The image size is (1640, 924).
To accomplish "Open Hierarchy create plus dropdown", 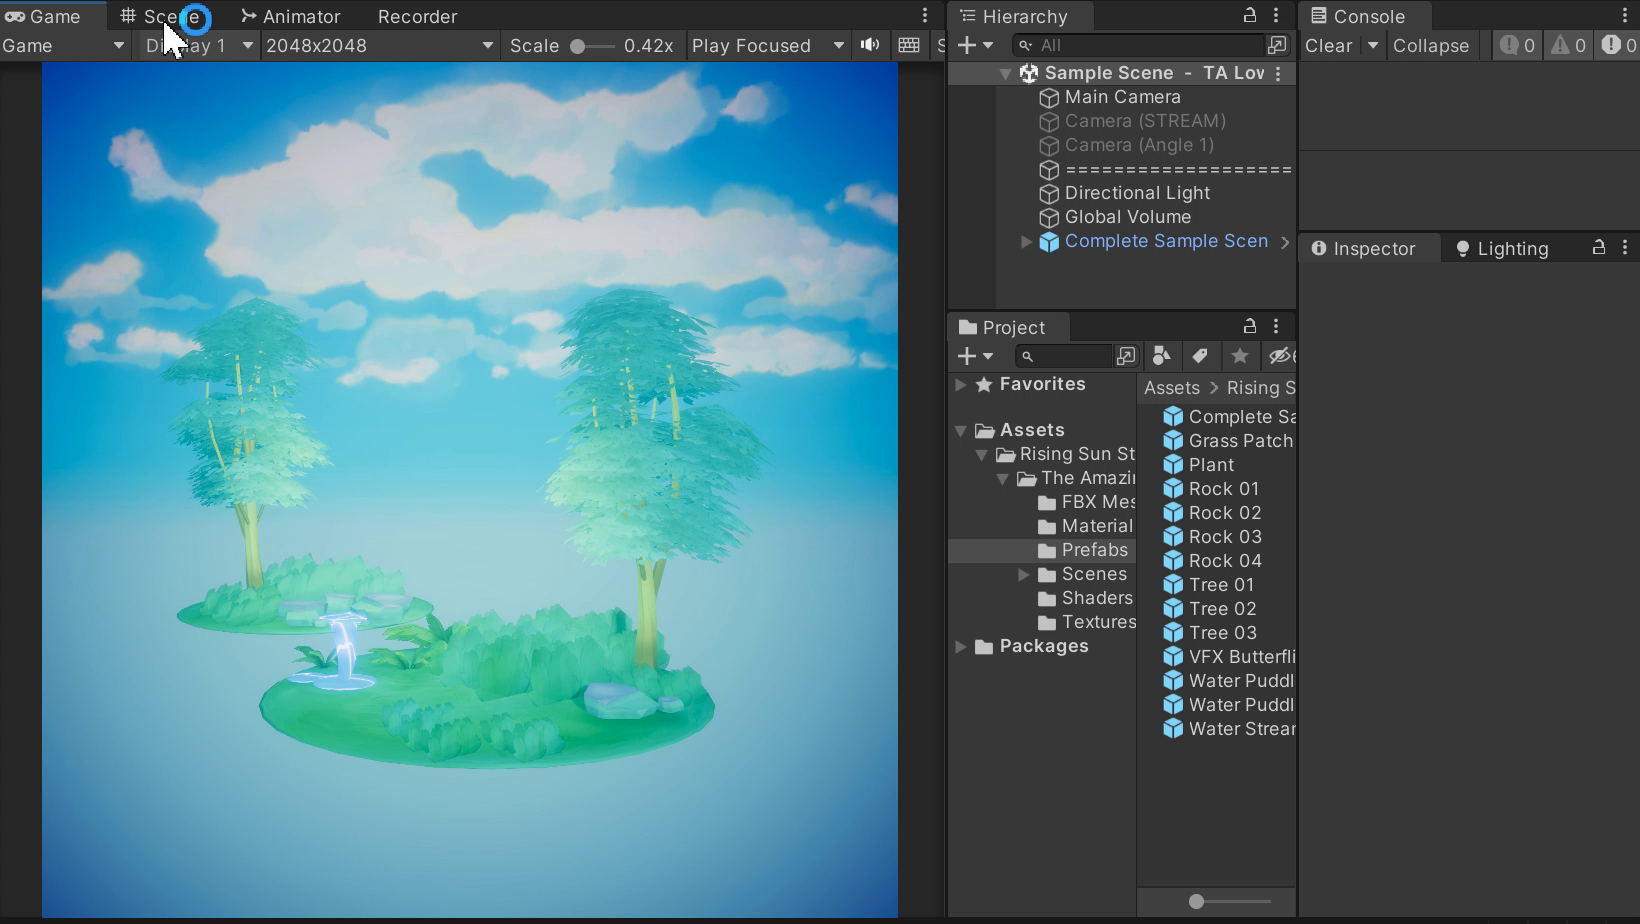I will pyautogui.click(x=975, y=45).
